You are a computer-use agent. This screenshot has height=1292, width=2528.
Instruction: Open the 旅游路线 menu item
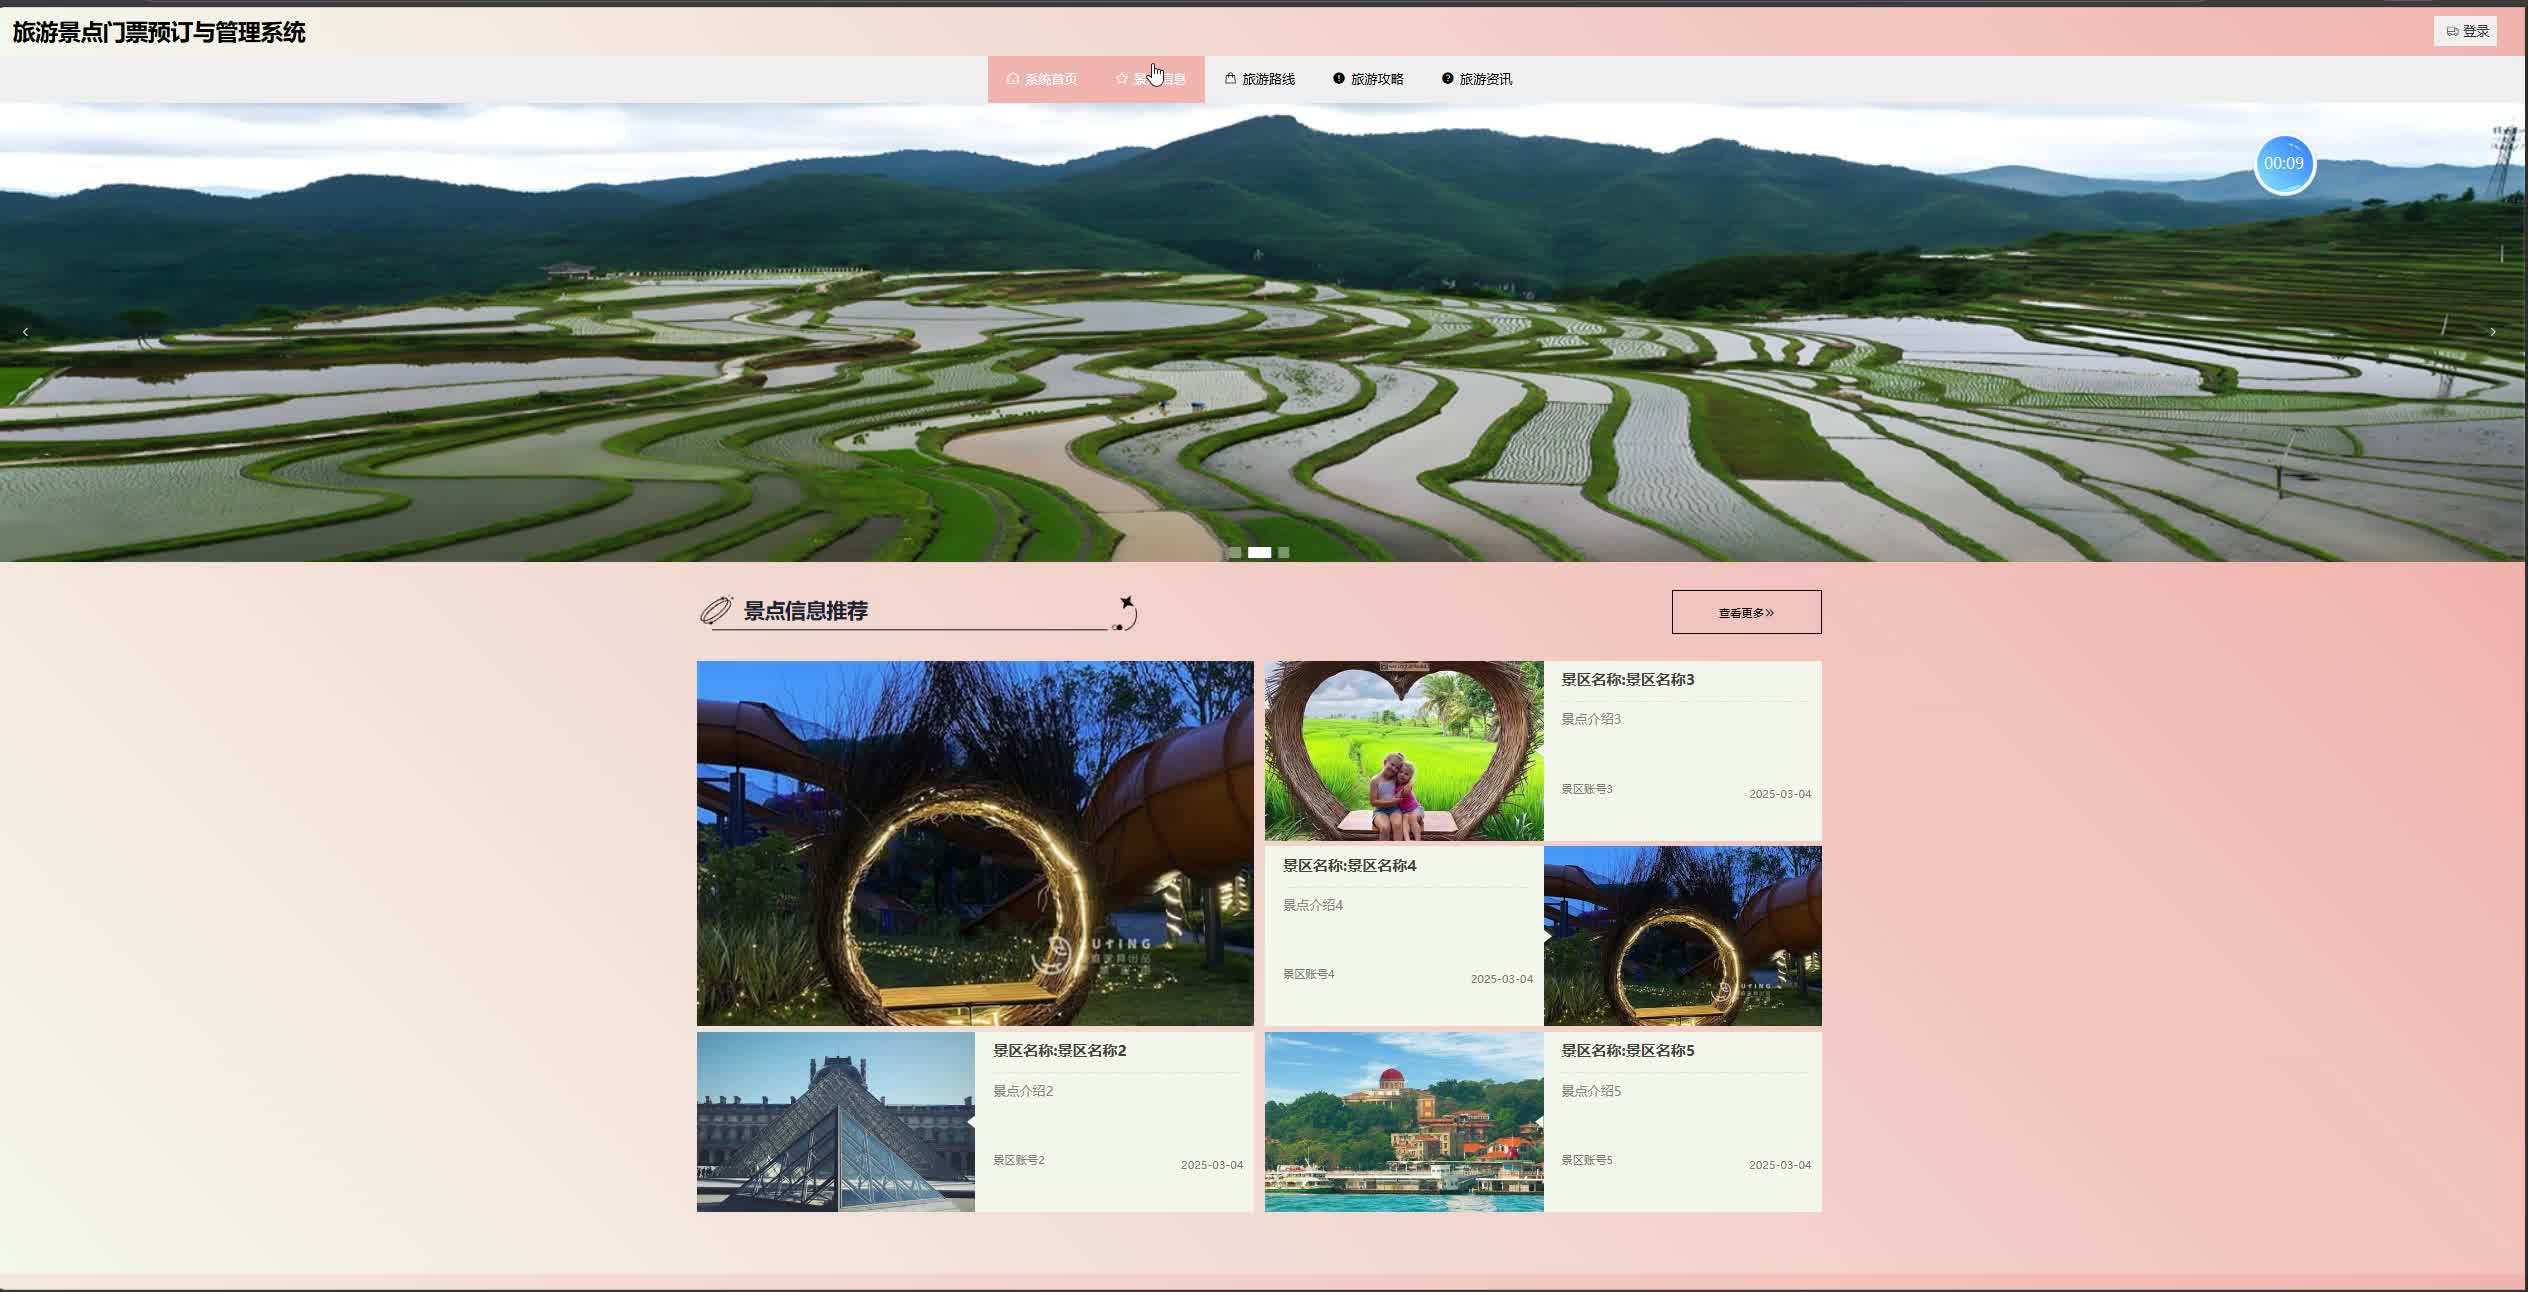[x=1268, y=79]
